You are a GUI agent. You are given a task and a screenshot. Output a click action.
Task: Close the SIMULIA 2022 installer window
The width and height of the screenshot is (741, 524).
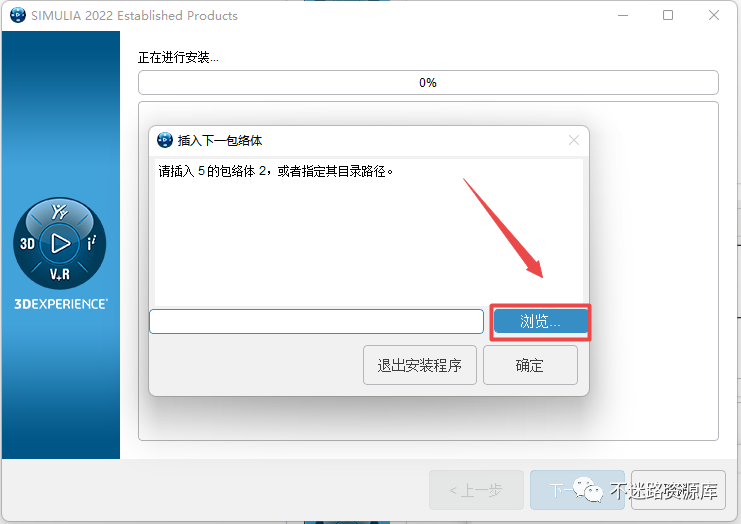714,16
